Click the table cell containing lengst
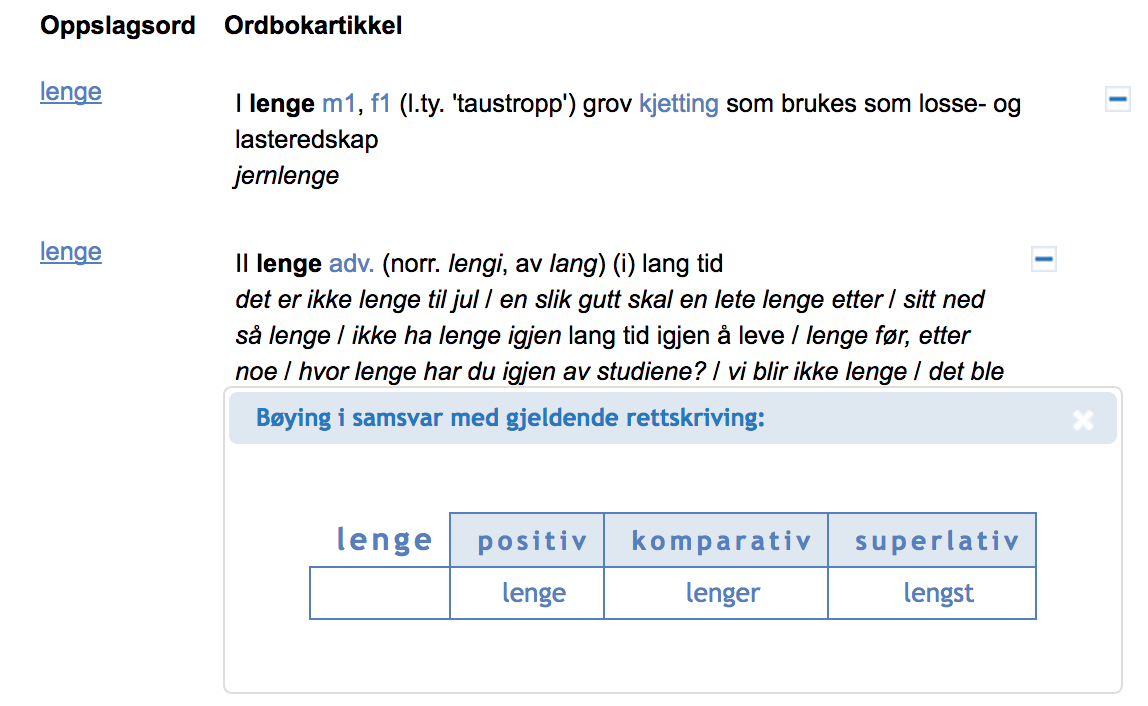1148x706 pixels. tap(932, 593)
